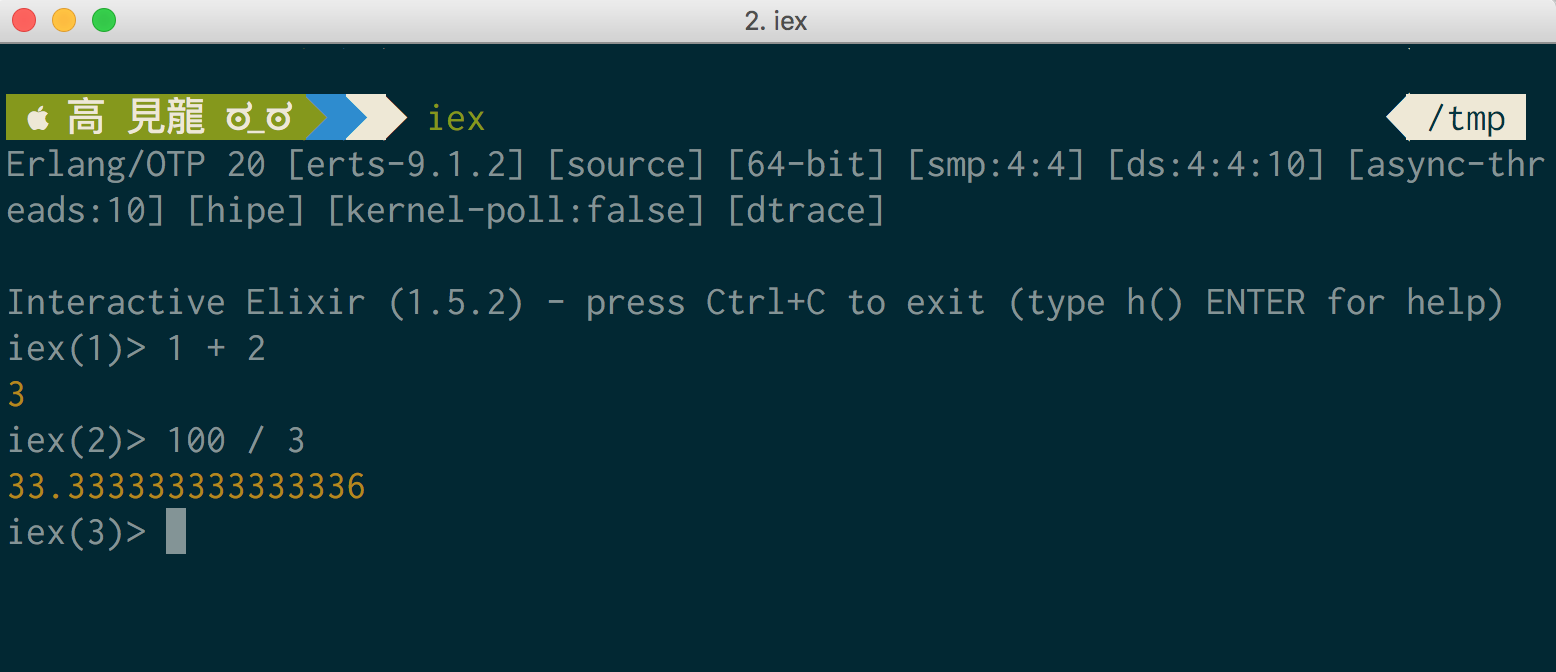Maximize the window with the green button
This screenshot has width=1556, height=672.
(x=104, y=20)
